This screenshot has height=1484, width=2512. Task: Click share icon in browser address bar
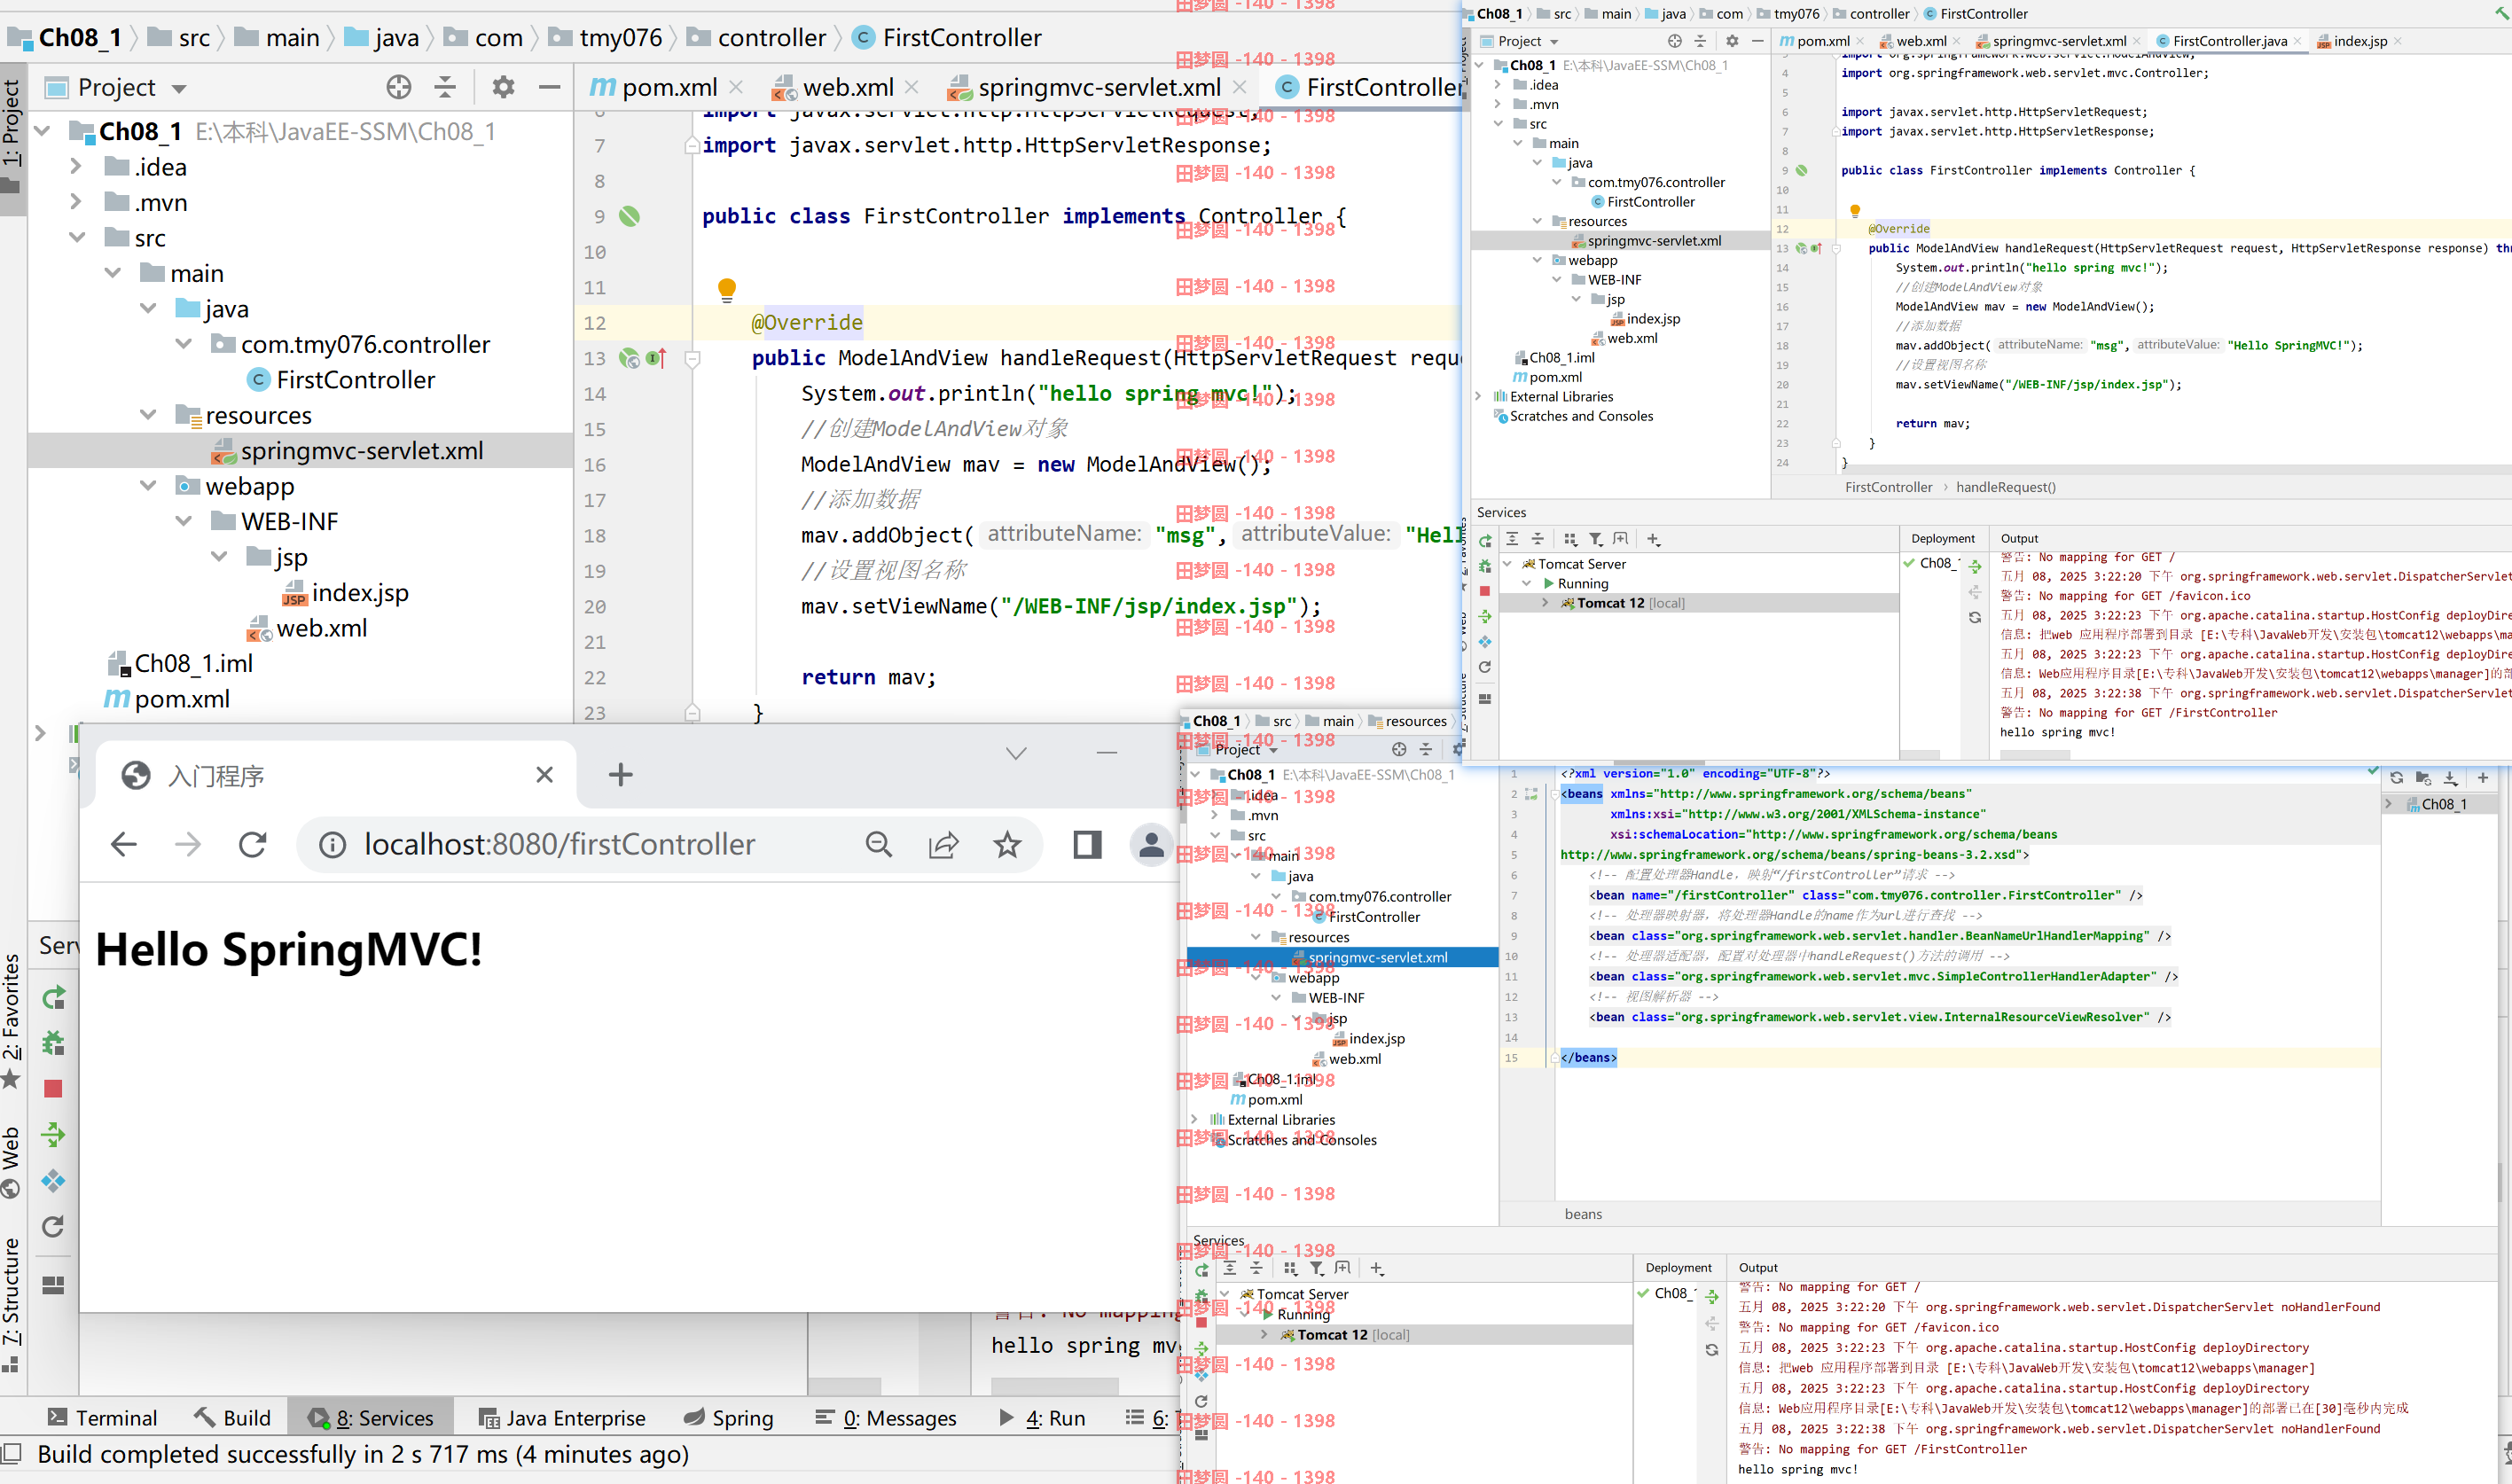pos(943,845)
